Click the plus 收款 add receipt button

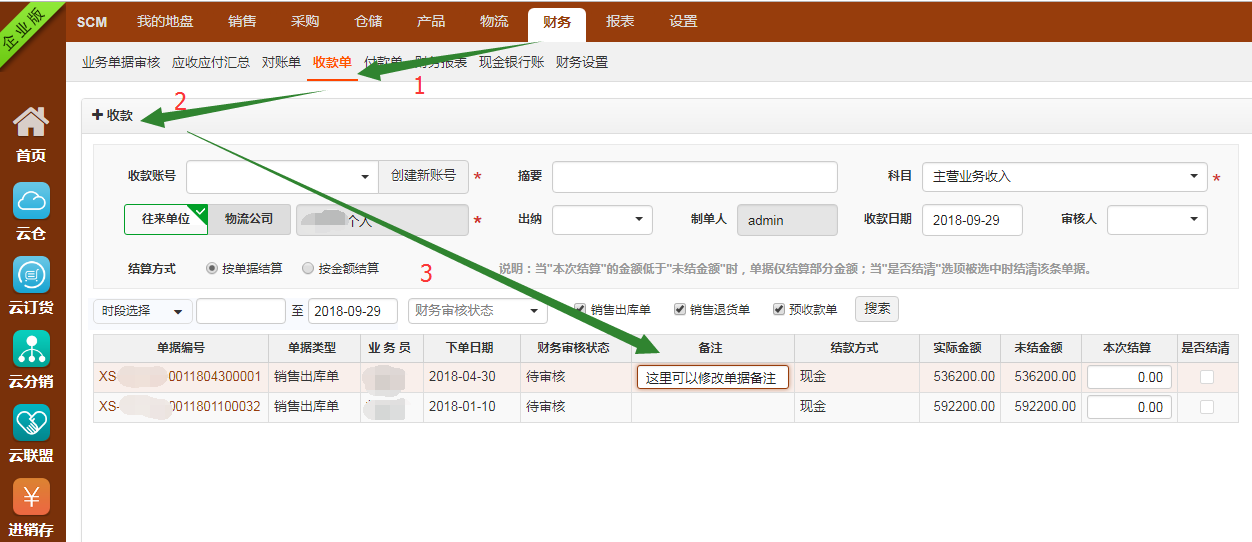113,115
